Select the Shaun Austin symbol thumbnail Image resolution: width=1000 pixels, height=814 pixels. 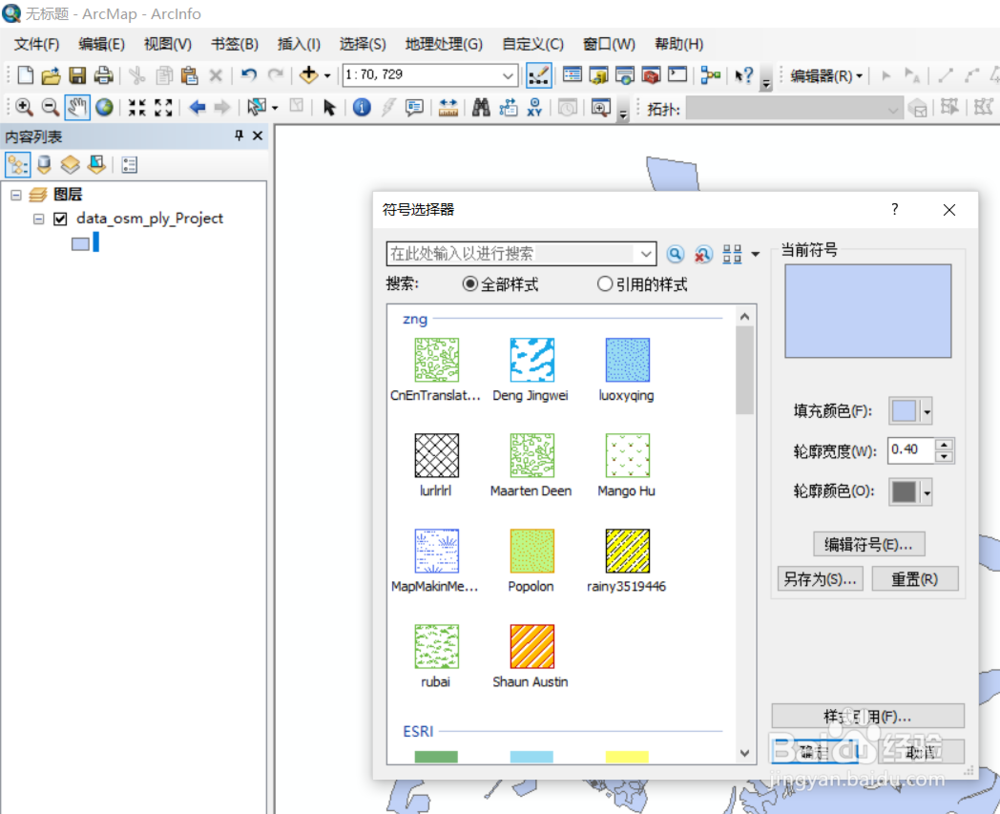point(532,646)
